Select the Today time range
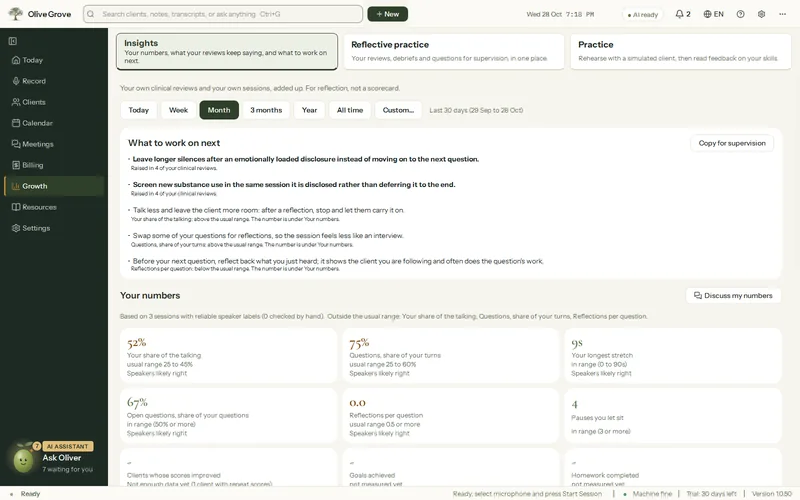Viewport: 800px width, 500px height. pyautogui.click(x=138, y=110)
